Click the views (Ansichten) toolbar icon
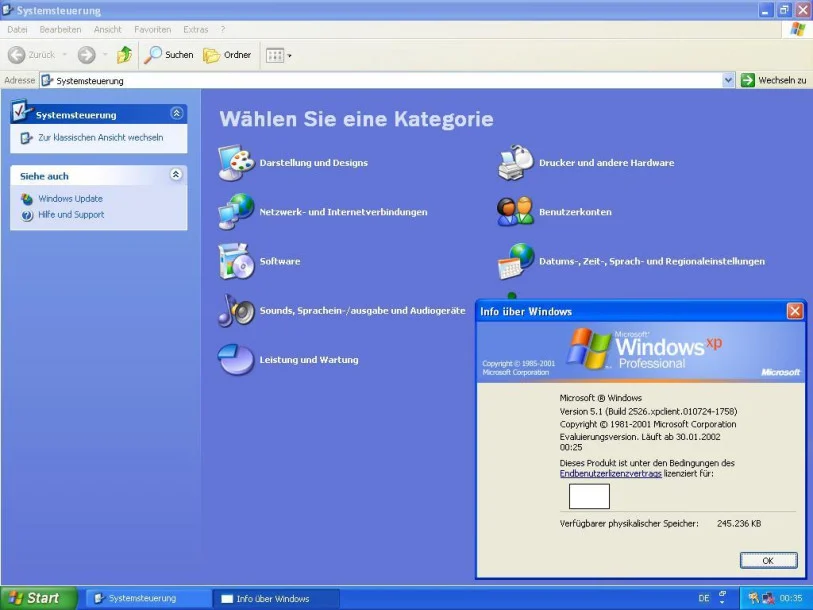Screen dimensions: 813x610 pos(275,55)
